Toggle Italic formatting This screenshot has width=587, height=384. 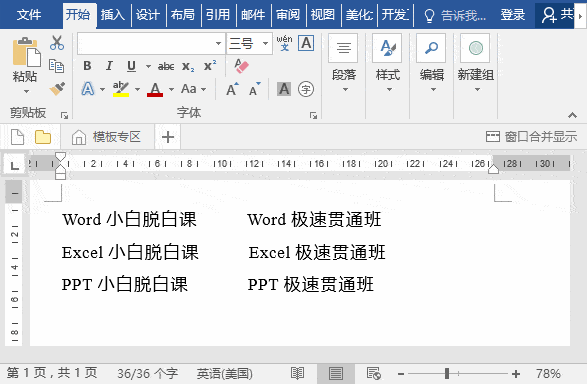click(x=109, y=66)
